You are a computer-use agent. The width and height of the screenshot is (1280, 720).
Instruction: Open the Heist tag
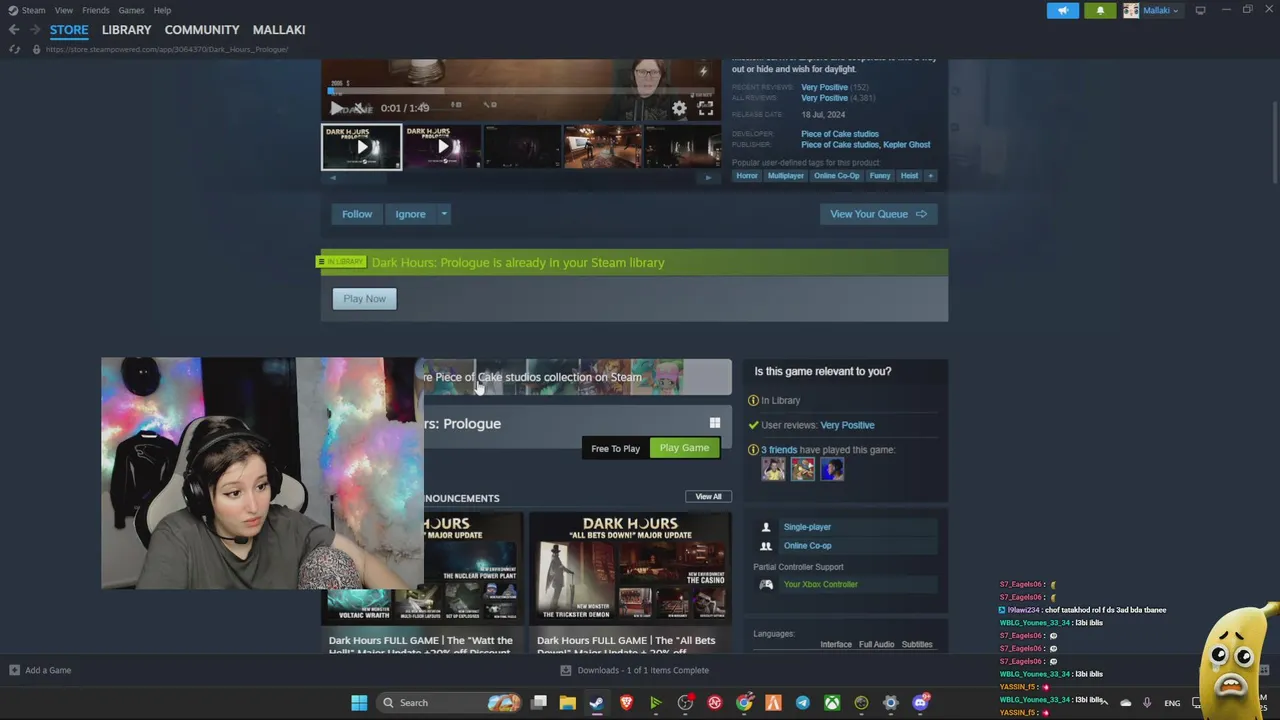click(x=909, y=176)
